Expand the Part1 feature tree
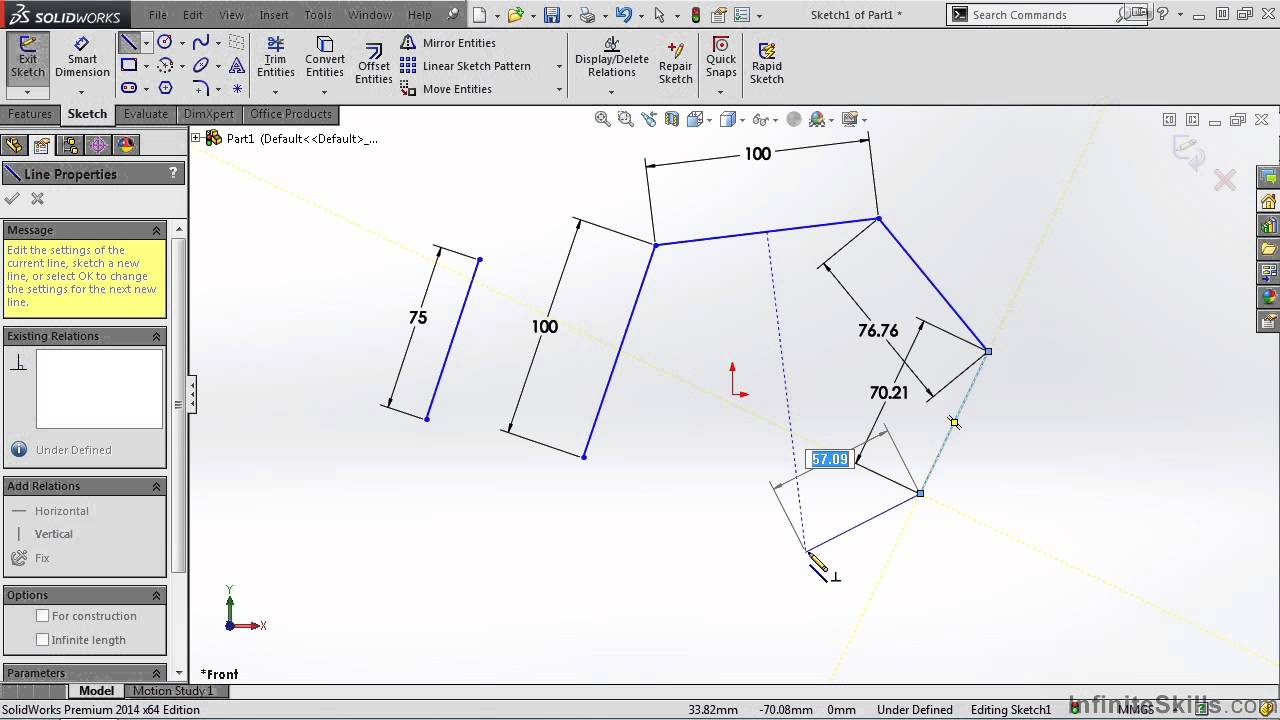 tap(197, 138)
